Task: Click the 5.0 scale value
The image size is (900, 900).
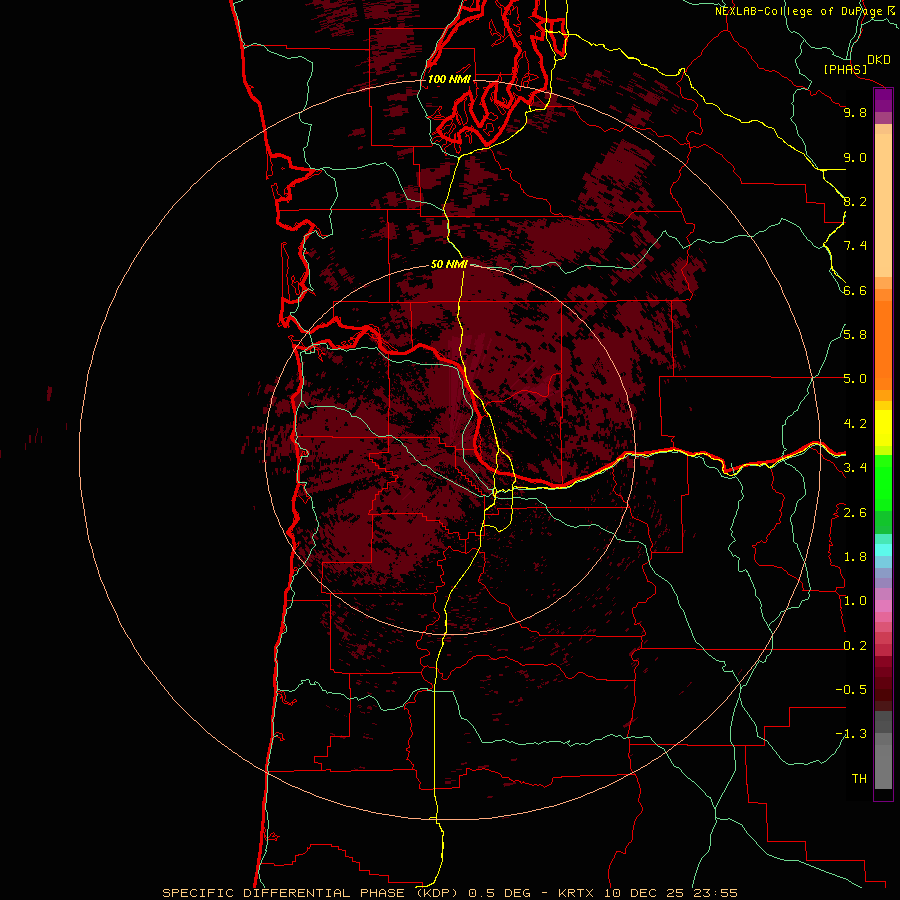Action: [855, 379]
